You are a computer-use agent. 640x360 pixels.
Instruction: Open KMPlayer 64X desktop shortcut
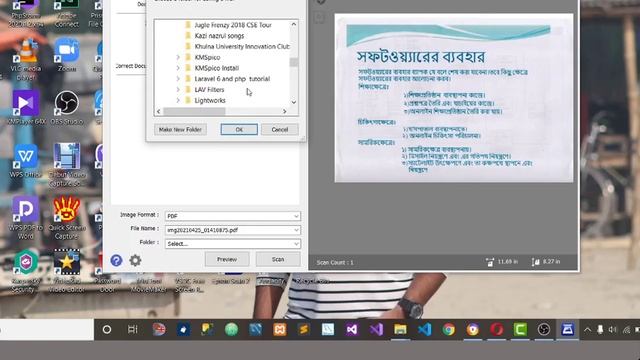point(26,107)
